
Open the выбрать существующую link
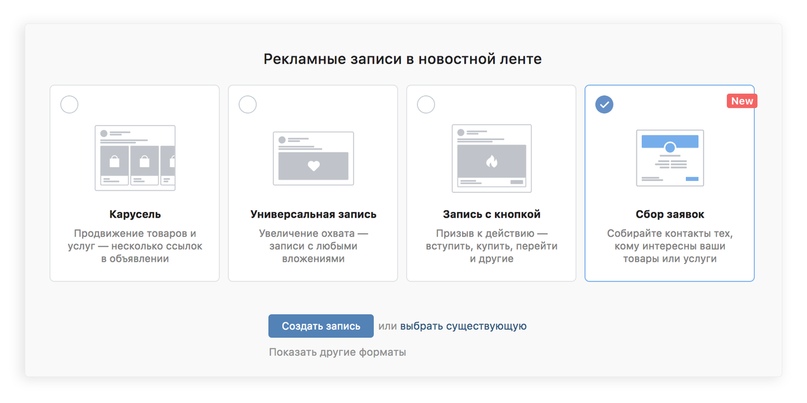(463, 326)
